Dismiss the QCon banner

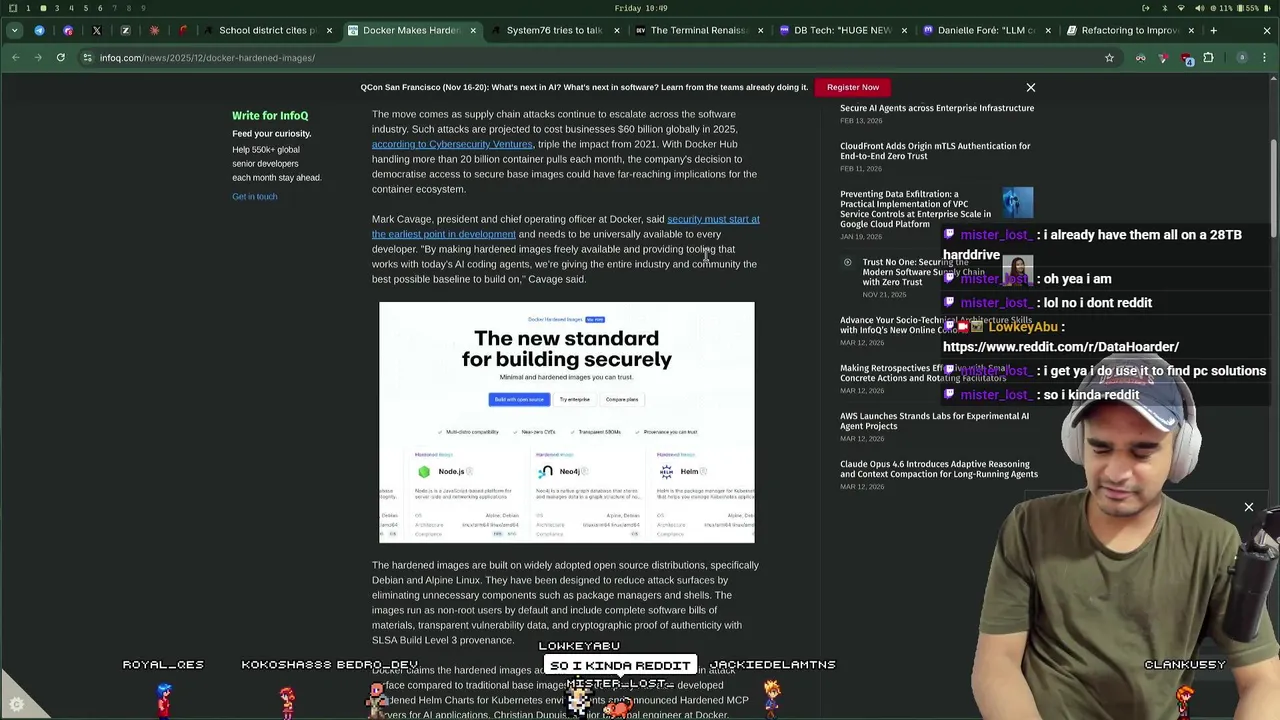click(1031, 87)
